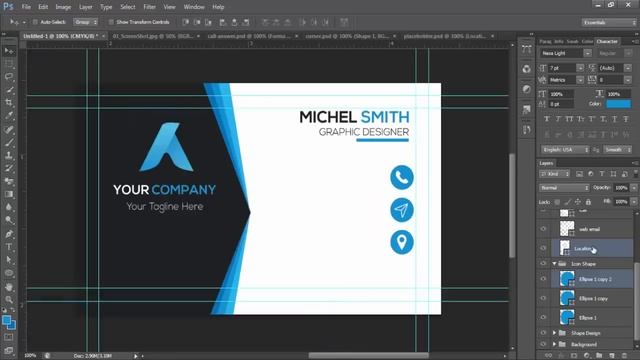Hide the Ellipse 1 copy 2 layer
This screenshot has width=640, height=360.
543,279
